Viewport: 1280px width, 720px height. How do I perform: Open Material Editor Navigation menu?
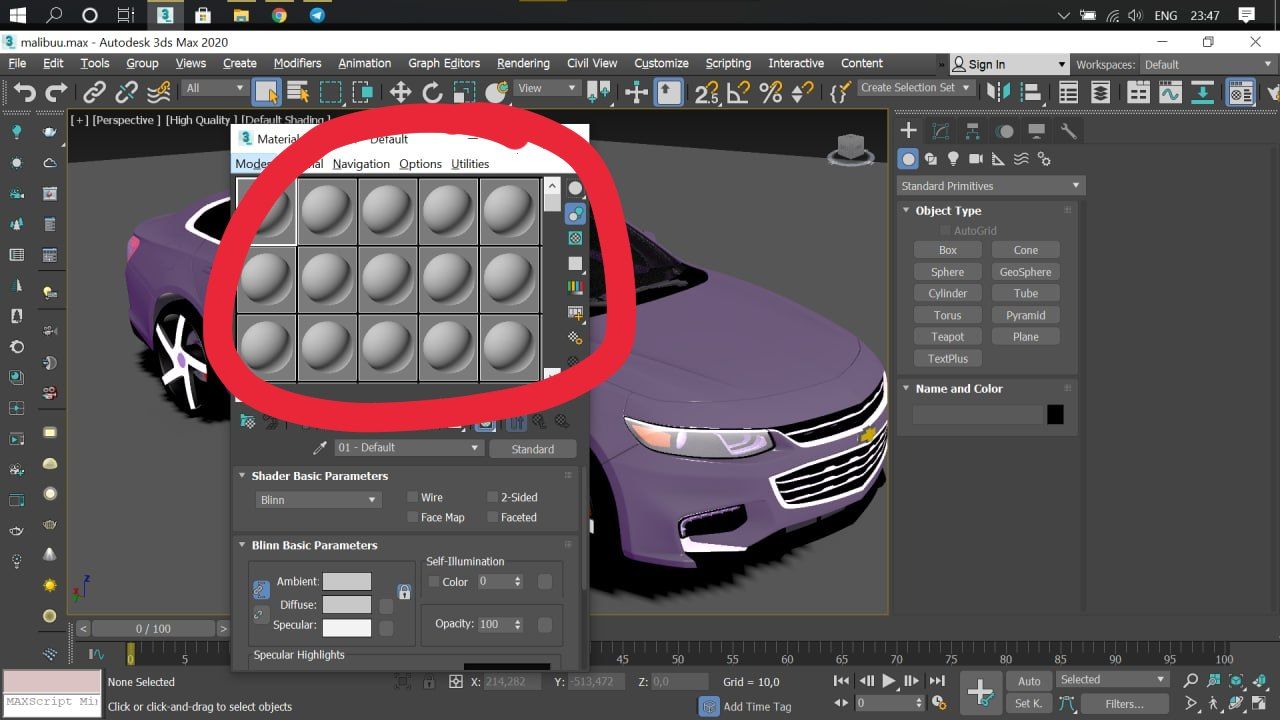[x=361, y=164]
